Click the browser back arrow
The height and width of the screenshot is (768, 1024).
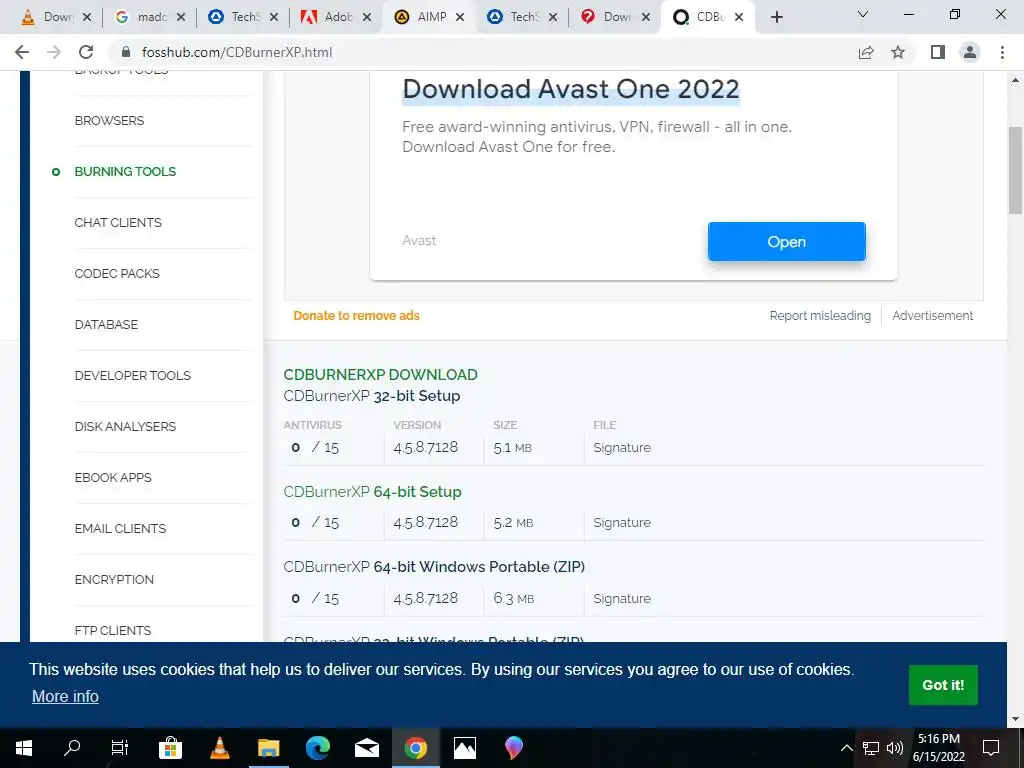(22, 52)
